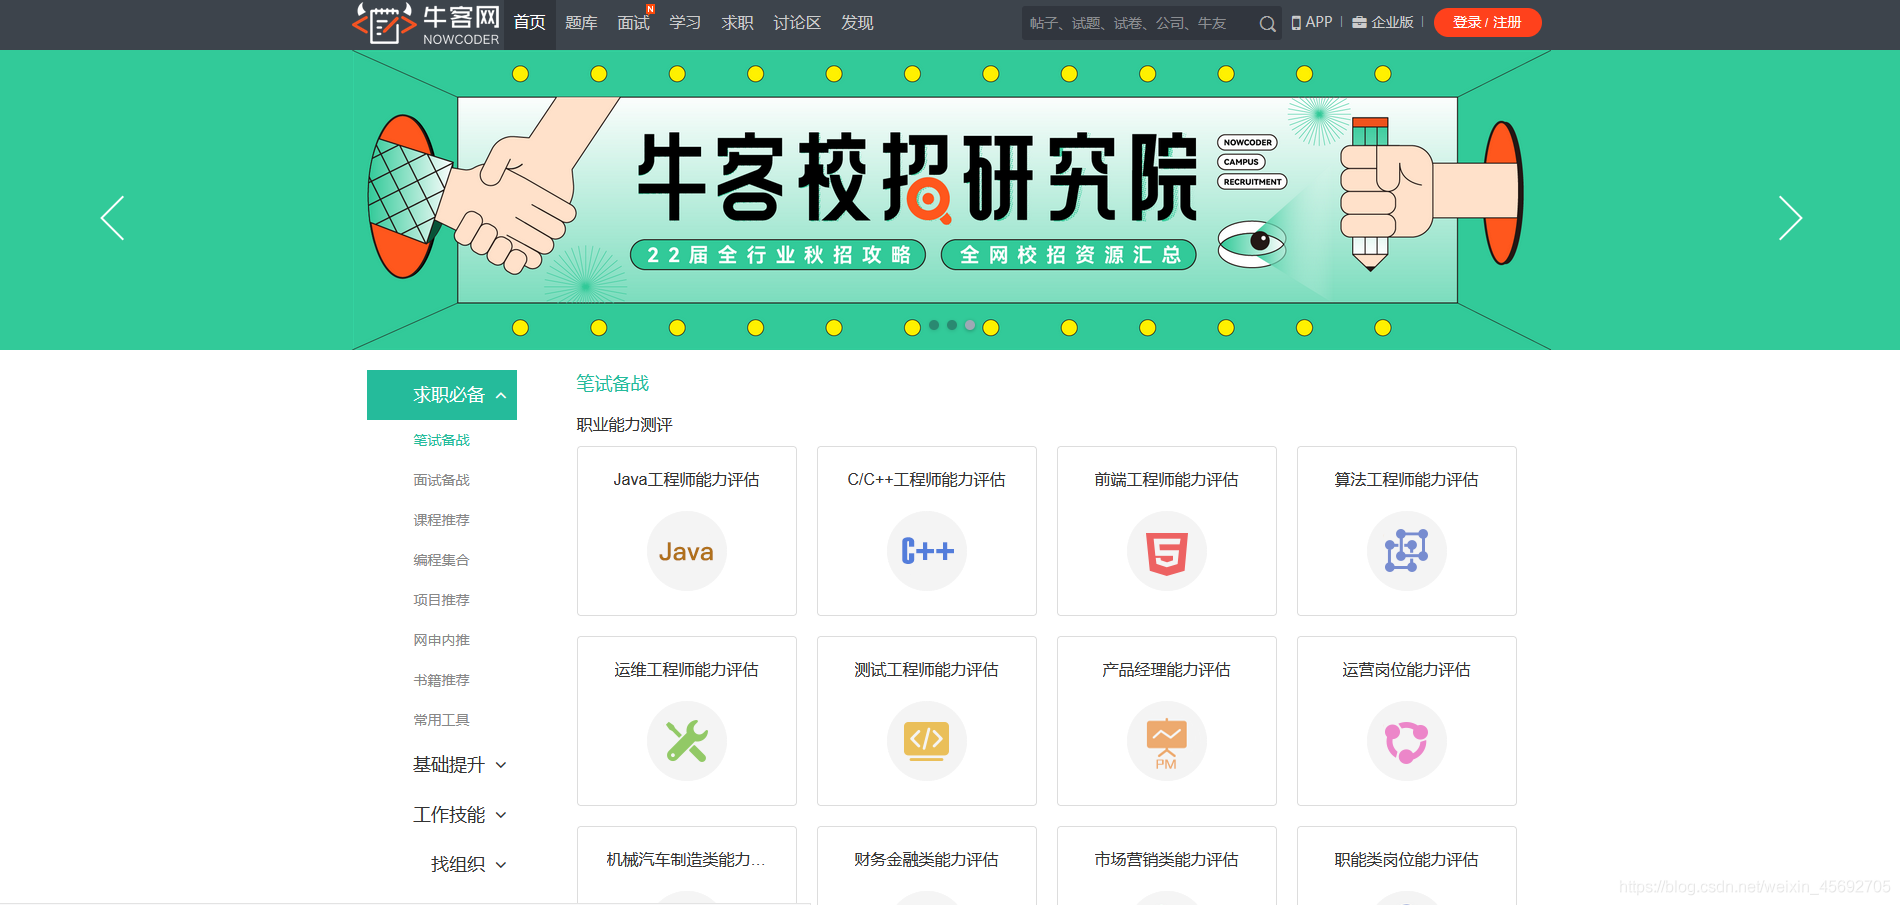Open 讨论区 in top navigation
Screen dimensions: 1900x905
click(x=797, y=23)
